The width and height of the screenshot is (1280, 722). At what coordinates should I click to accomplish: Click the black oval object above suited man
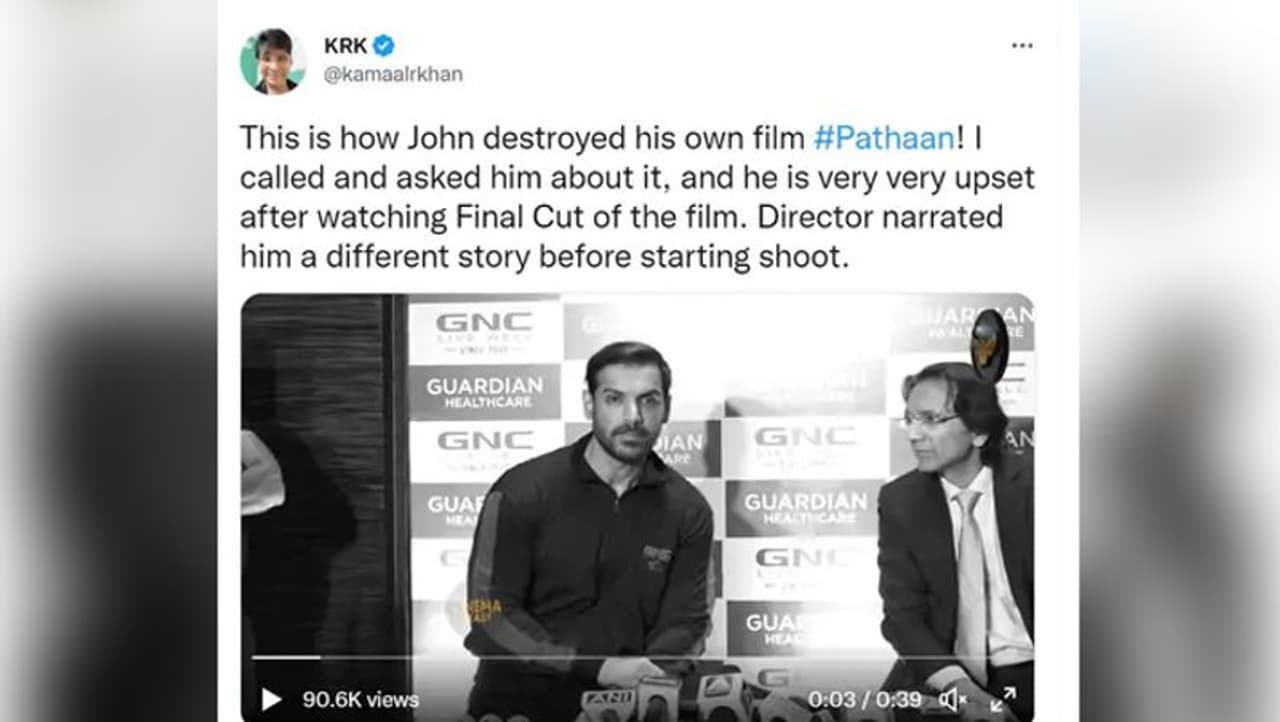990,346
